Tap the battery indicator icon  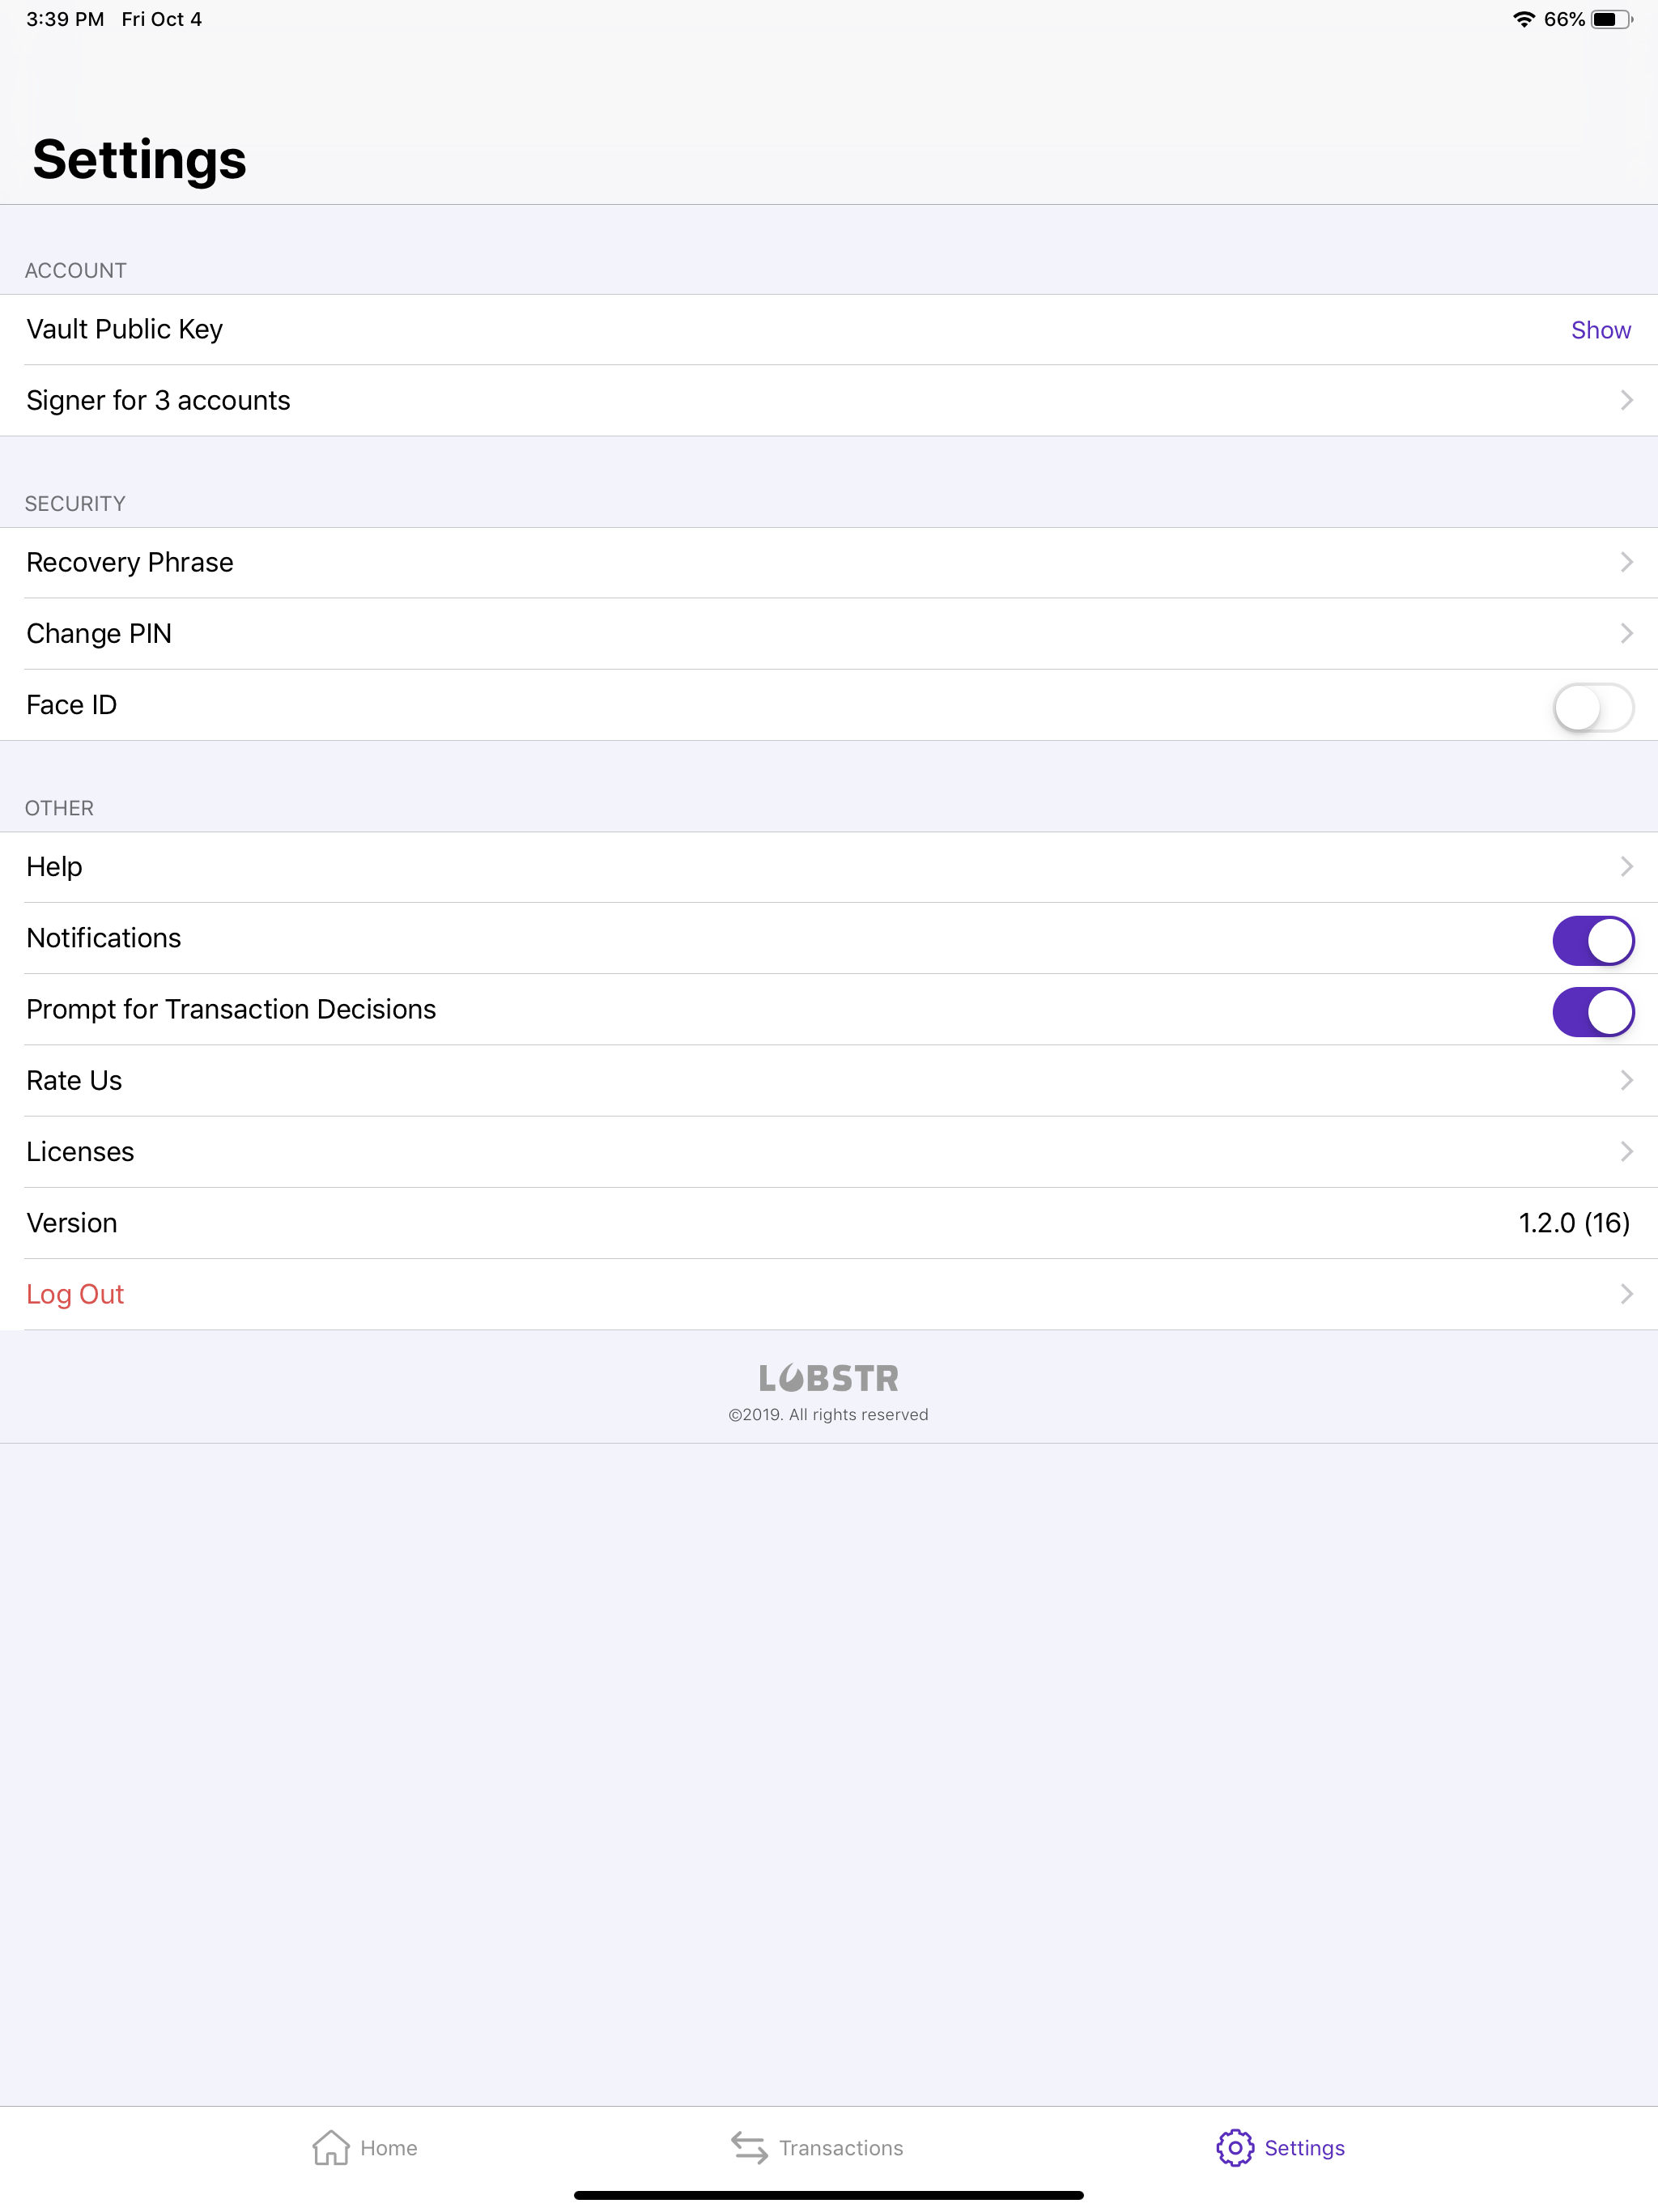(1612, 19)
